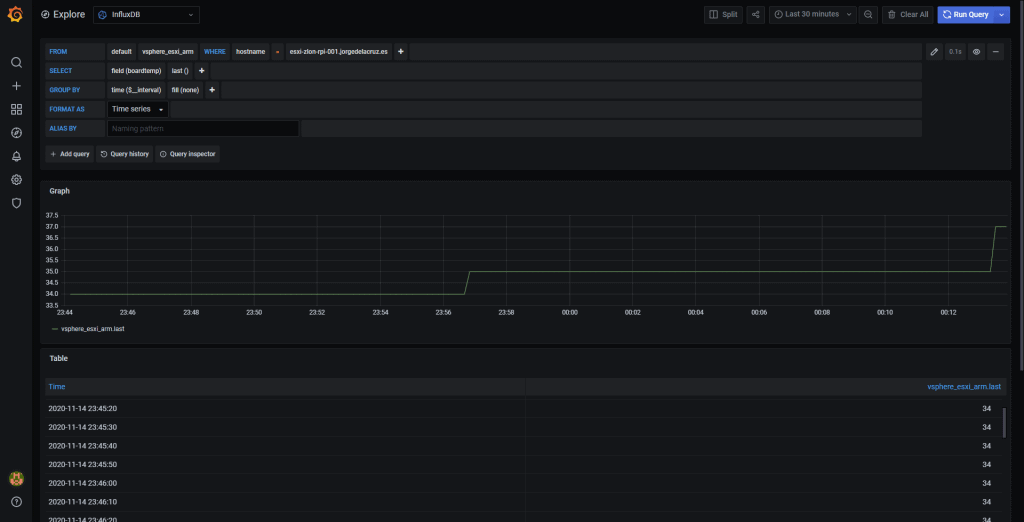
Task: Select the default retention policy segment
Action: pos(121,52)
